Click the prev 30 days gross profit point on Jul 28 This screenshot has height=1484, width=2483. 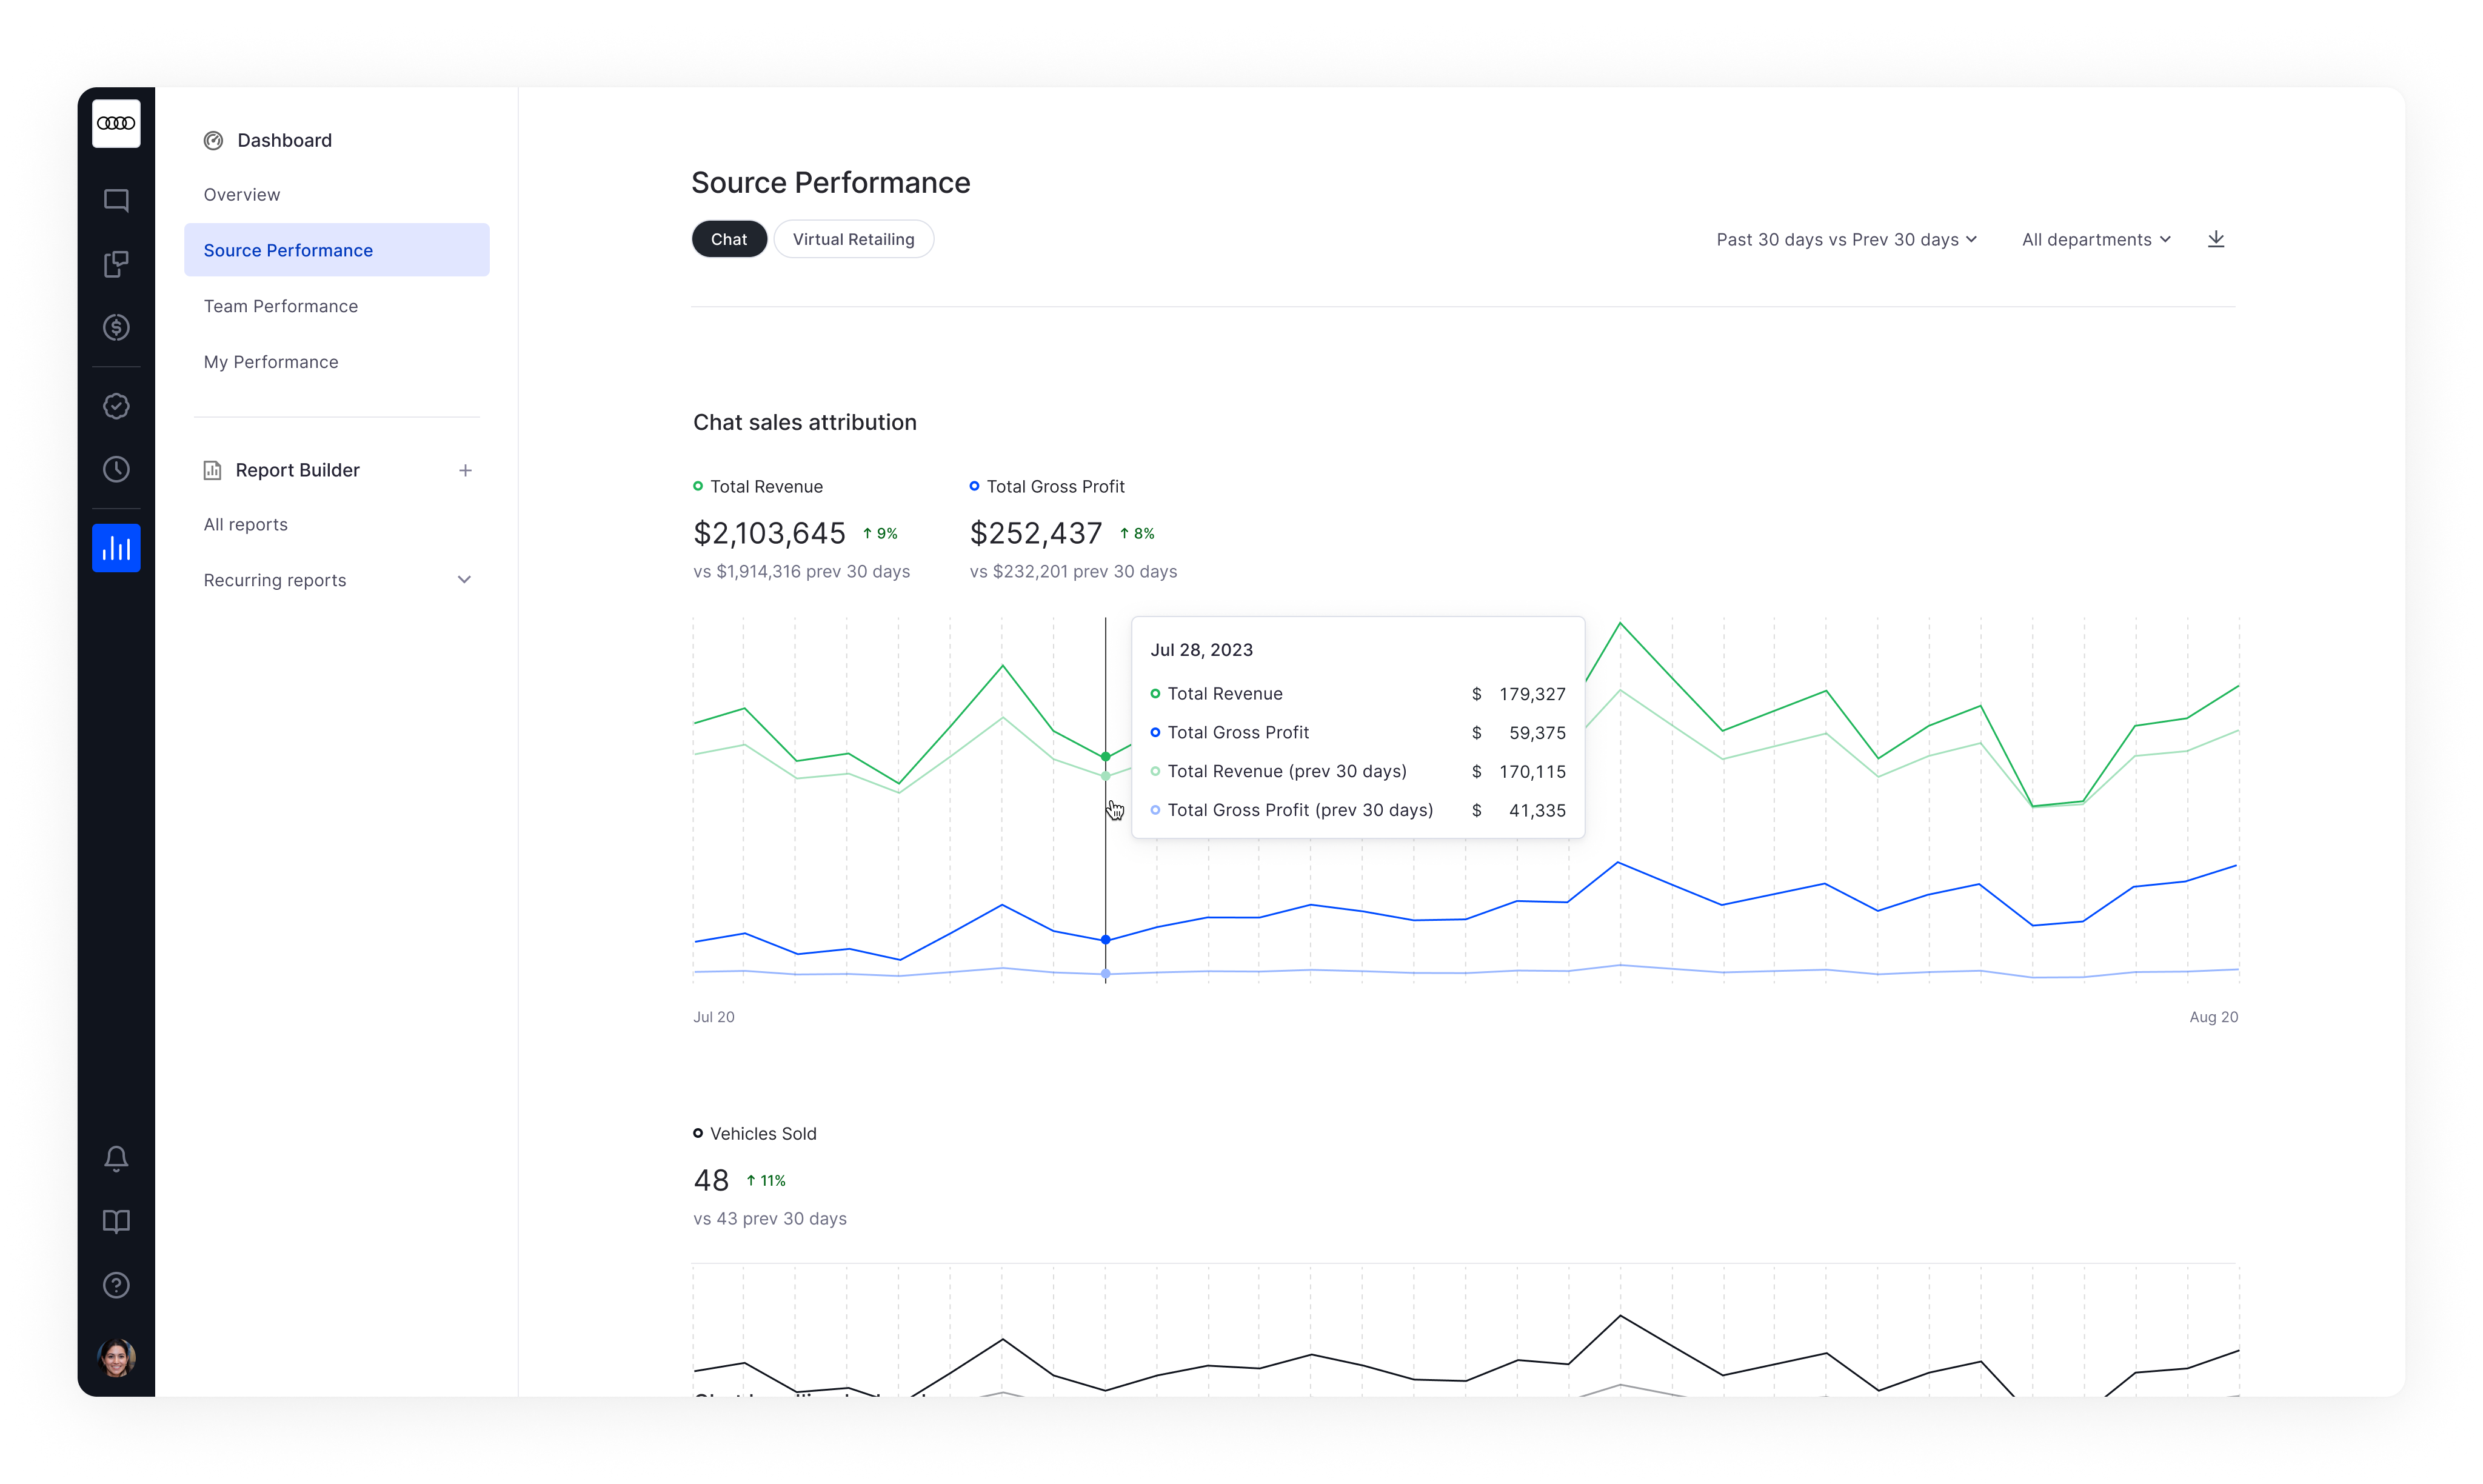pos(1105,974)
